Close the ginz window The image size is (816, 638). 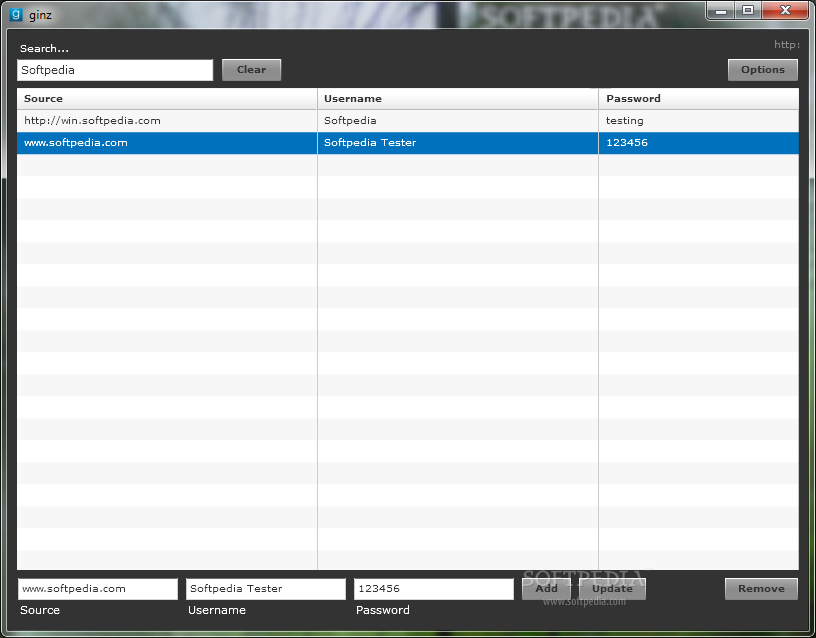point(785,10)
